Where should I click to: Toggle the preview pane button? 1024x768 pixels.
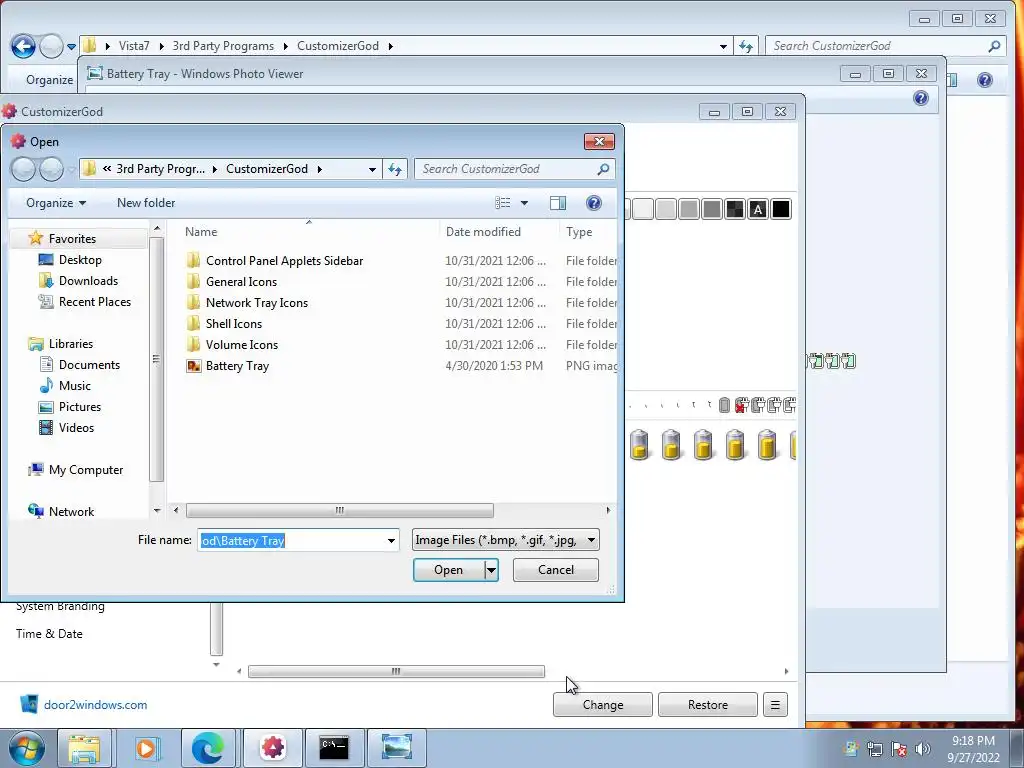point(558,203)
